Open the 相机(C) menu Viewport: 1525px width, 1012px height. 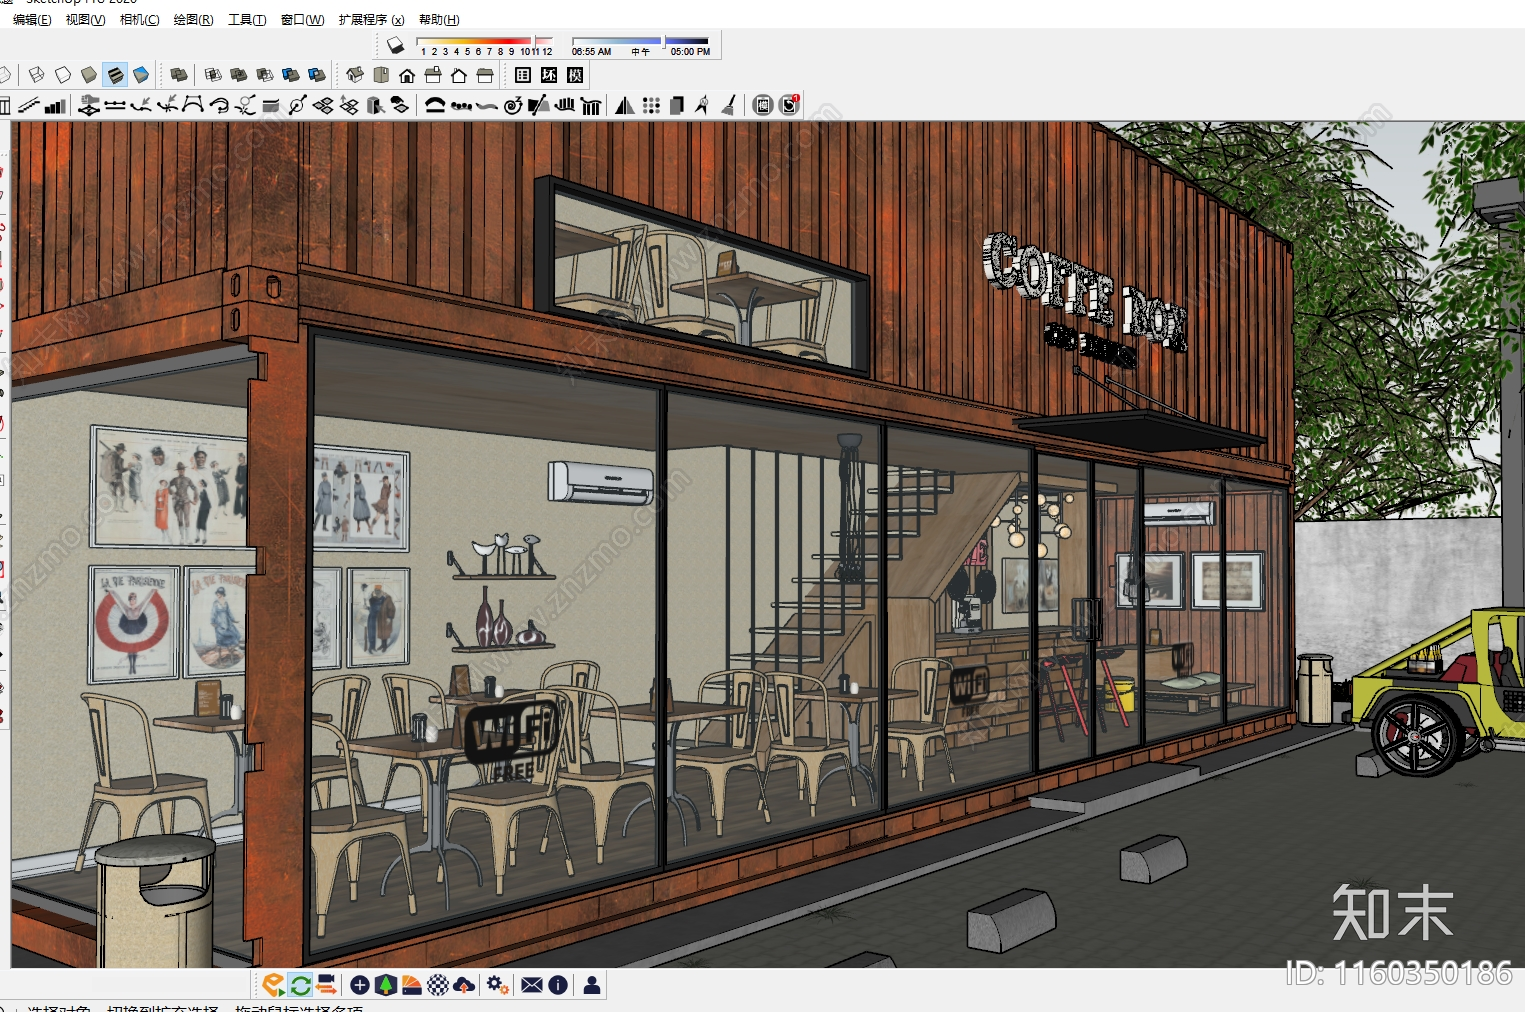139,20
